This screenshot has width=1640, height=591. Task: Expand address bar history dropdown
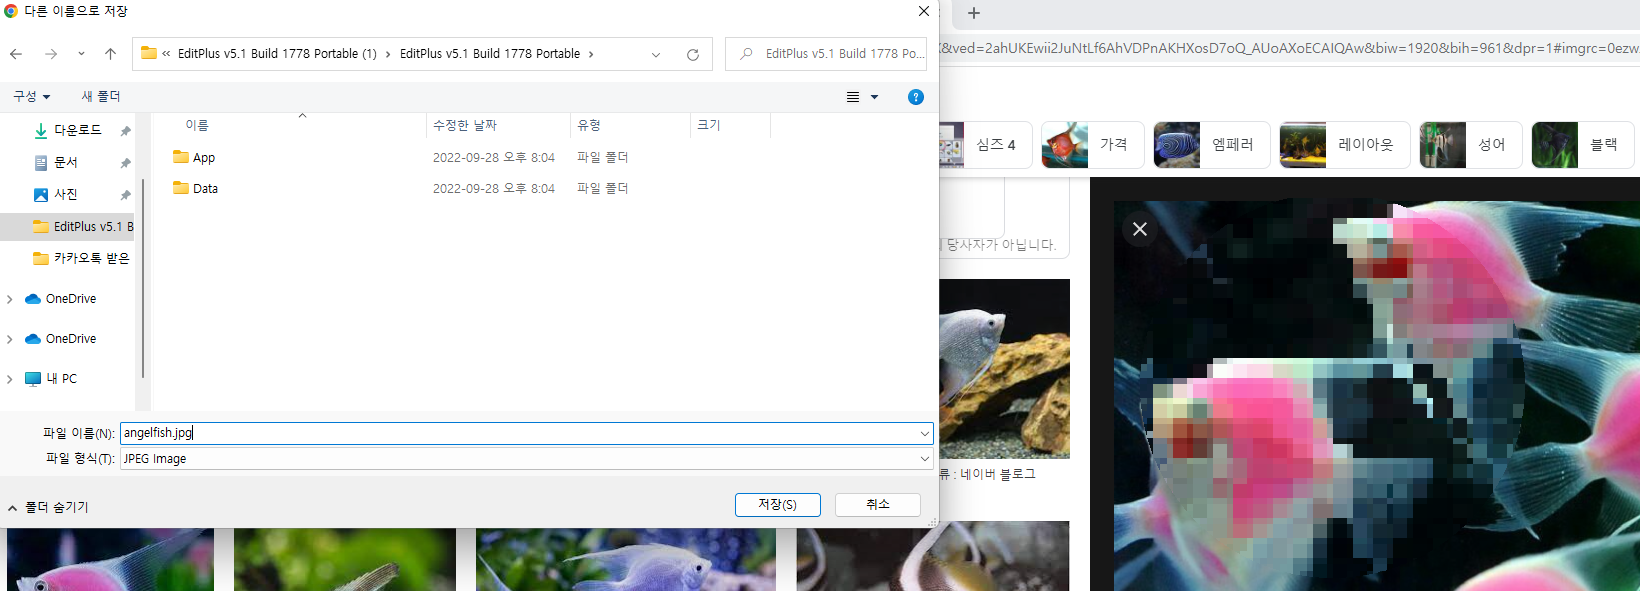(x=656, y=54)
